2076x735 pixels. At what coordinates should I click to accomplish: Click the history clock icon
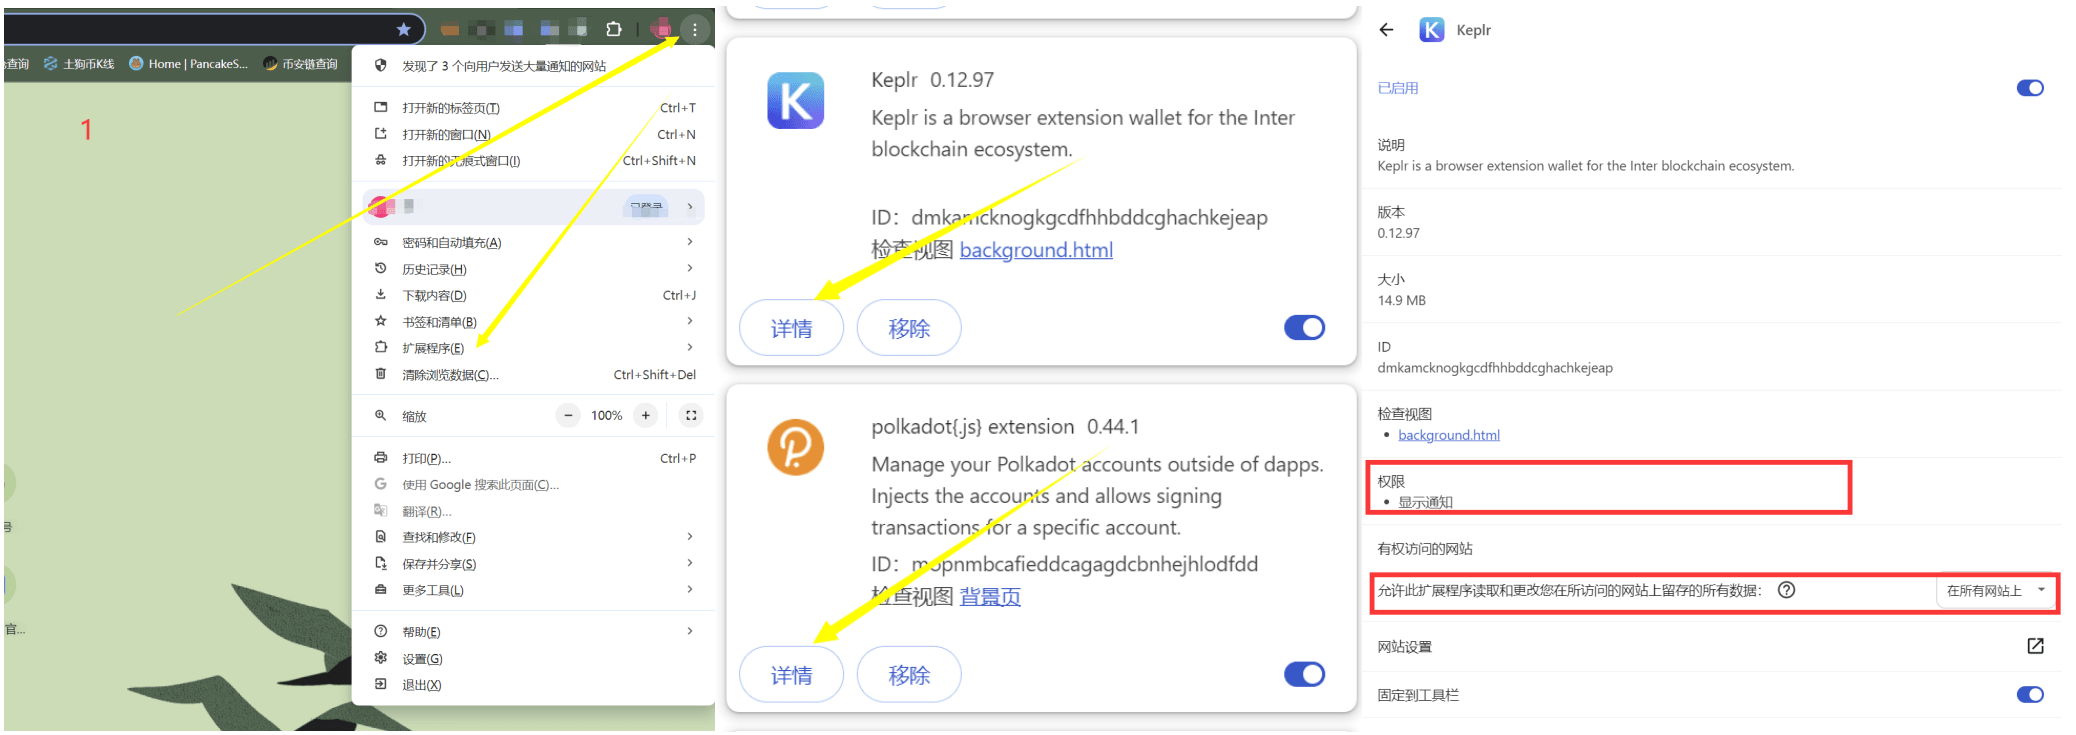tap(380, 268)
